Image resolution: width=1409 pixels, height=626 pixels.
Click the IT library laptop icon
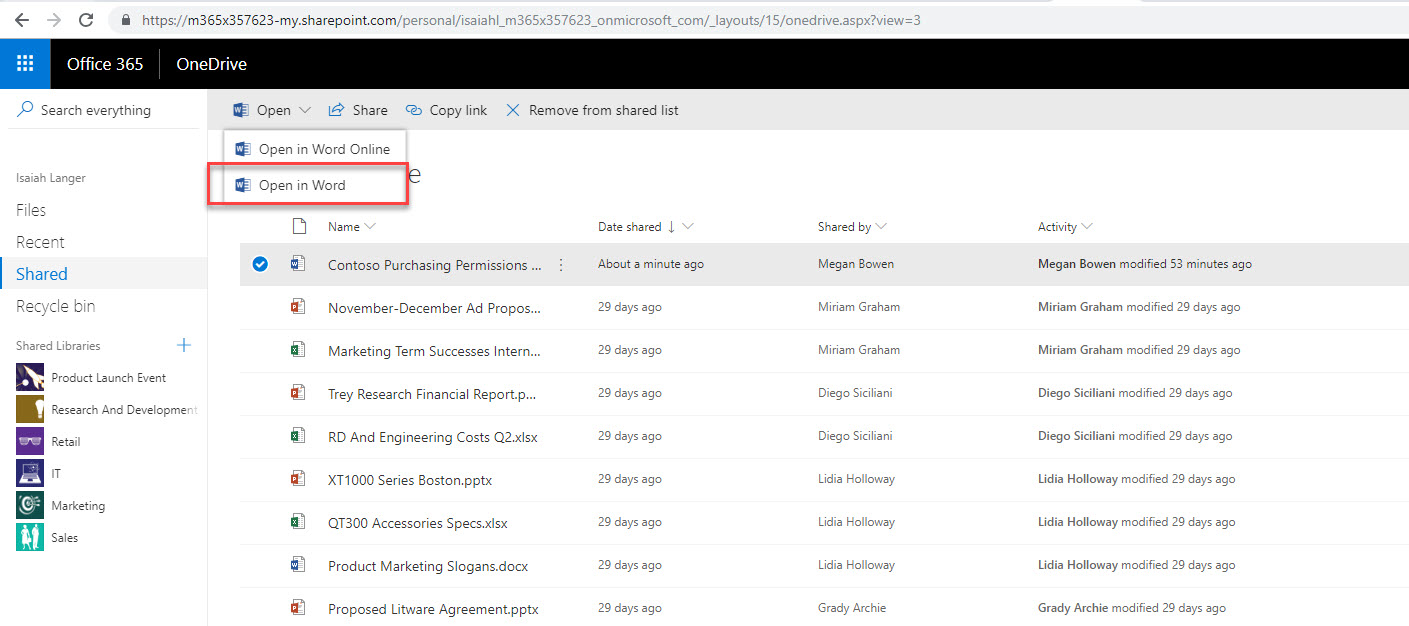pyautogui.click(x=30, y=473)
